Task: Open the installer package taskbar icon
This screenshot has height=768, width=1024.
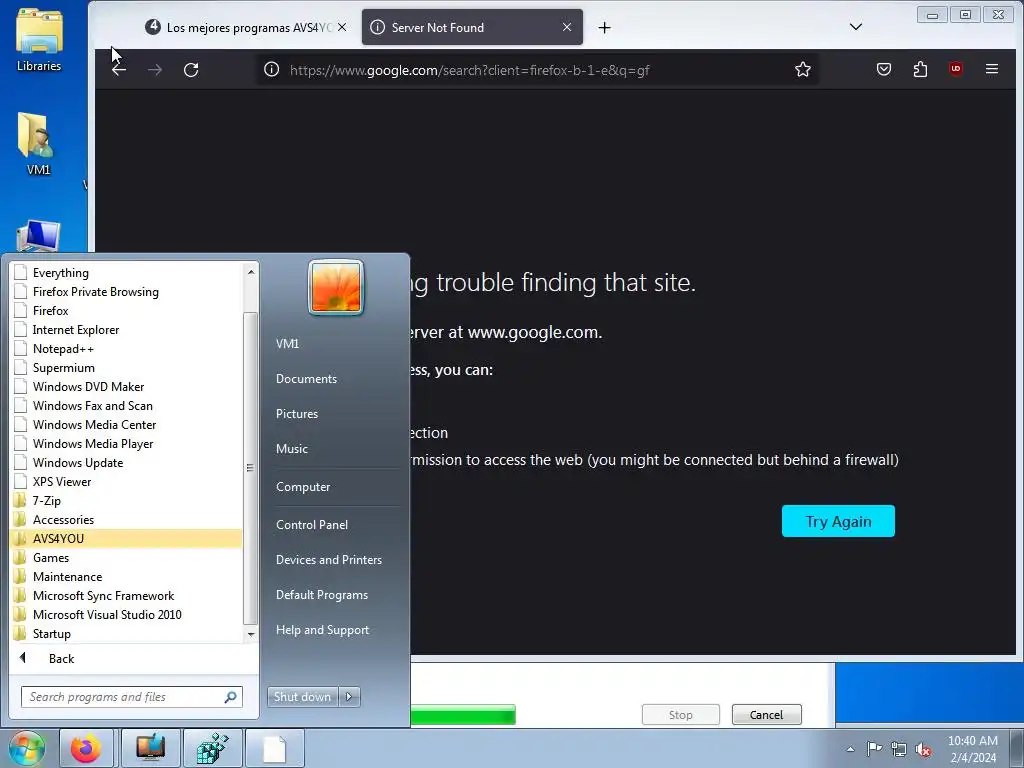Action: (x=213, y=748)
